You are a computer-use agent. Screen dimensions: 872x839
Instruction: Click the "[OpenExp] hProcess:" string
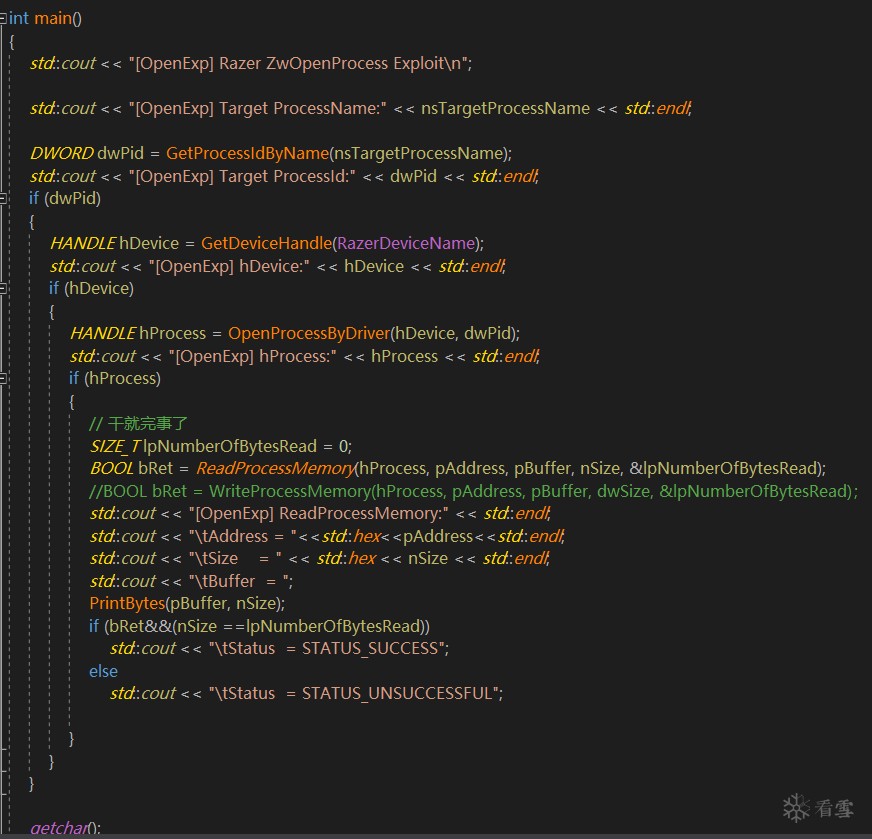(253, 356)
